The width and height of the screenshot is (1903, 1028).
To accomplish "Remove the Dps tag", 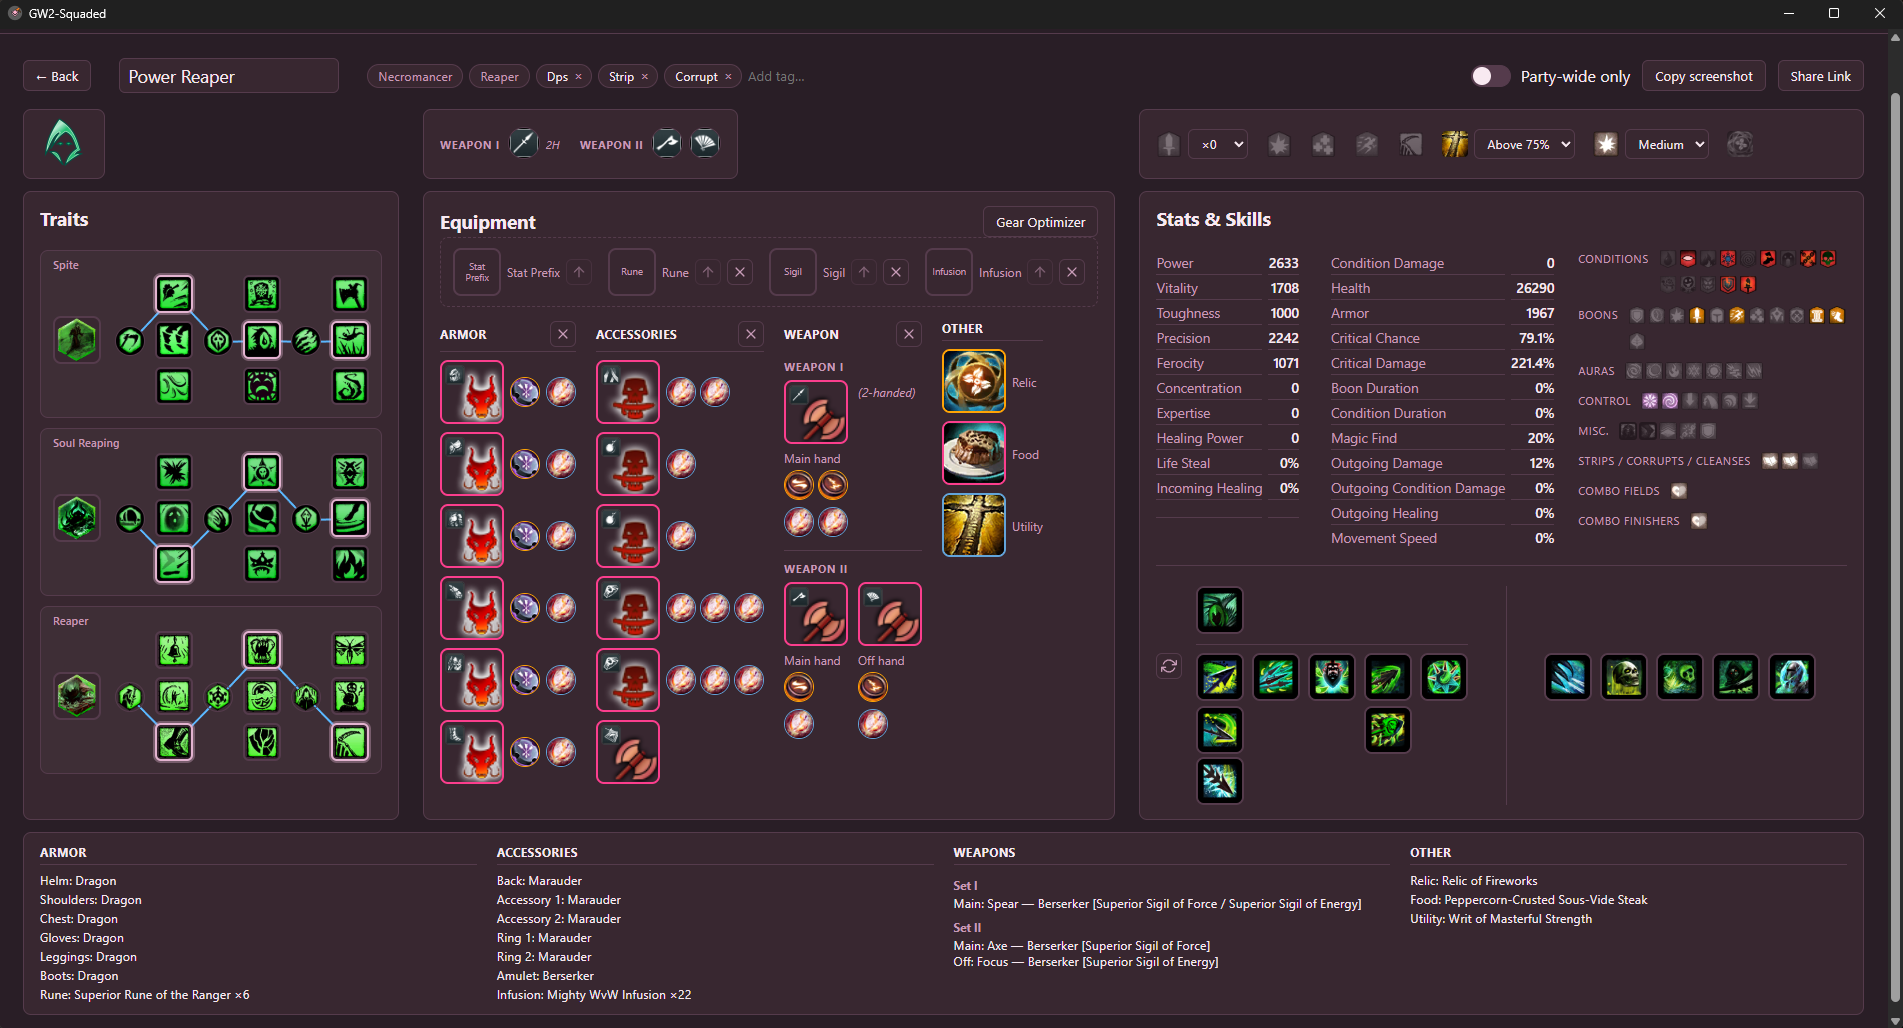I will coord(578,77).
